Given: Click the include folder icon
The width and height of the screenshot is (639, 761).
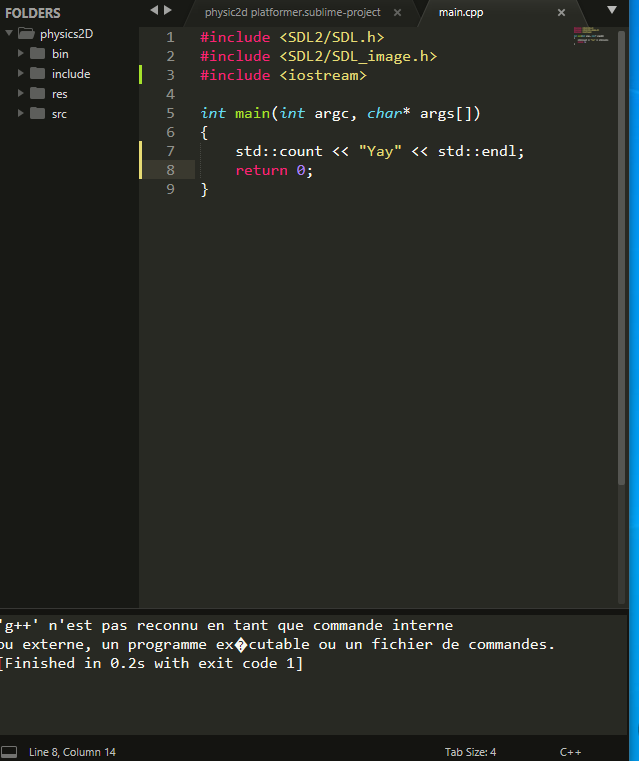Looking at the screenshot, I should tap(37, 73).
